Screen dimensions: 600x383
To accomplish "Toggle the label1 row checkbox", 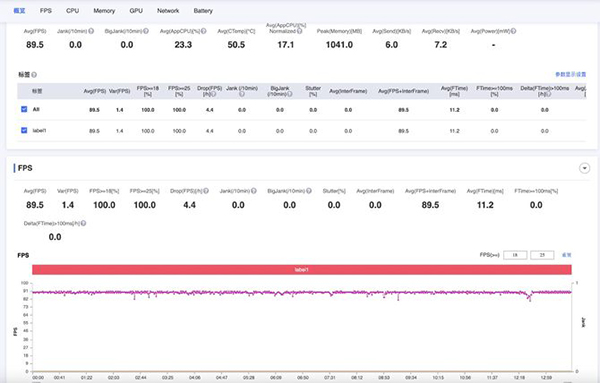I will (24, 130).
